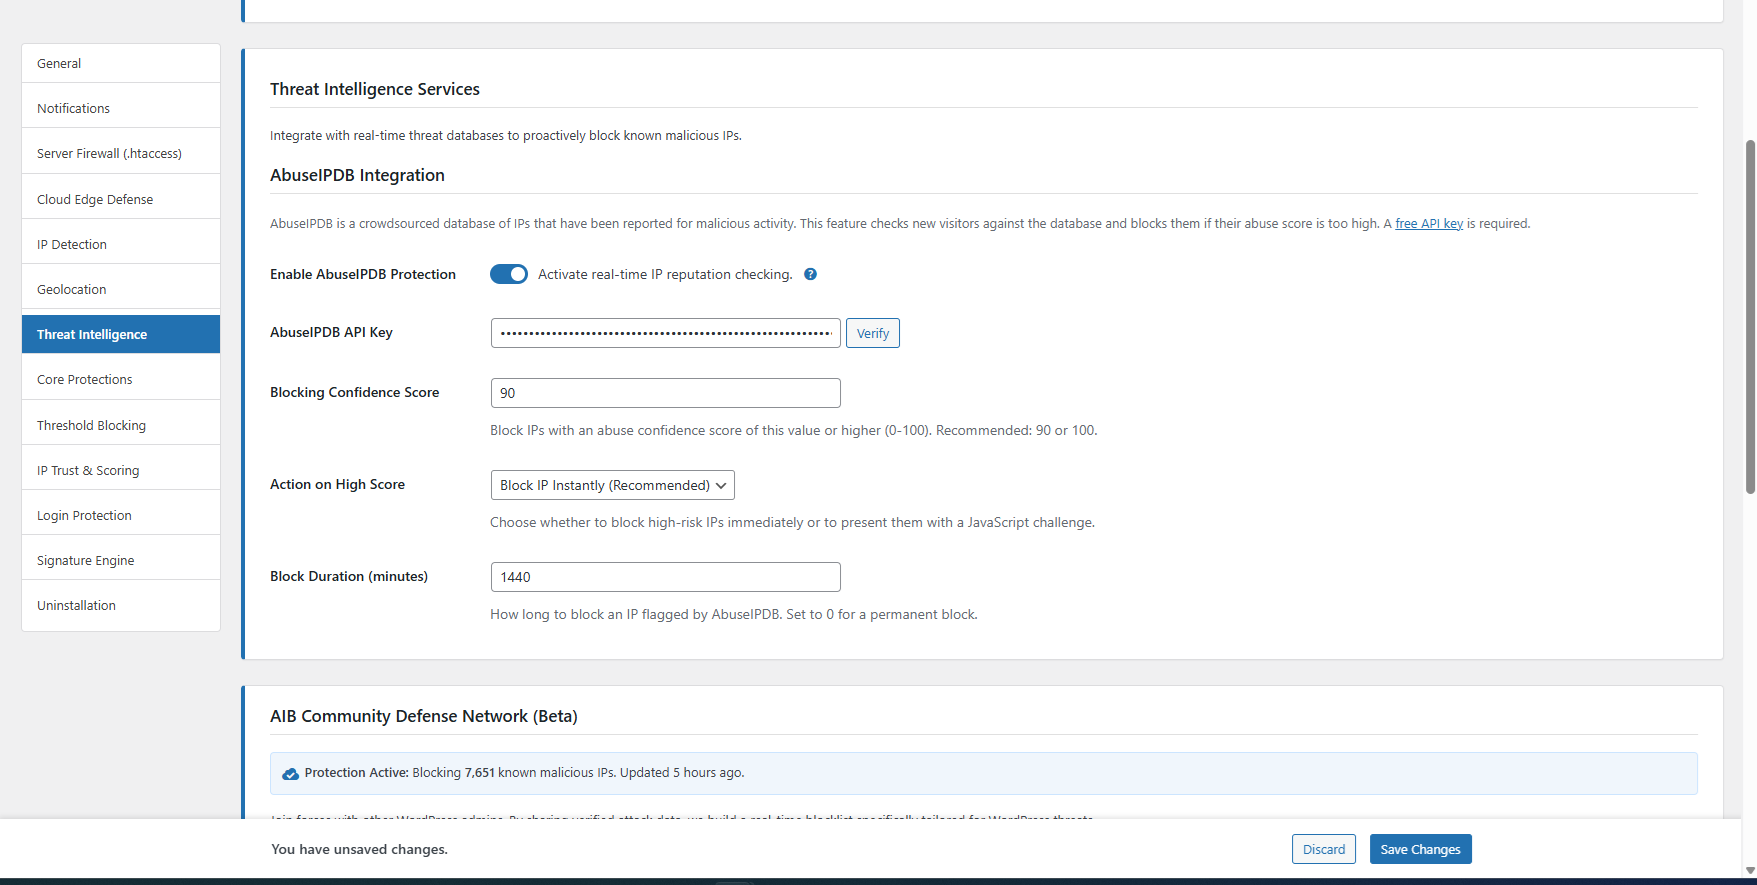
Task: Click the AbuseIPDB API Key field
Action: [665, 333]
